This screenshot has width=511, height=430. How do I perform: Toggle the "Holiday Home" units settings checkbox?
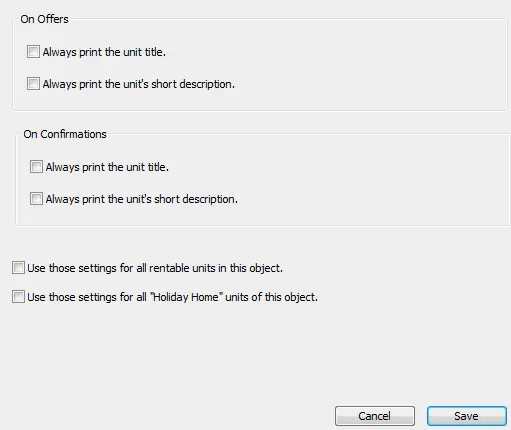[18, 297]
